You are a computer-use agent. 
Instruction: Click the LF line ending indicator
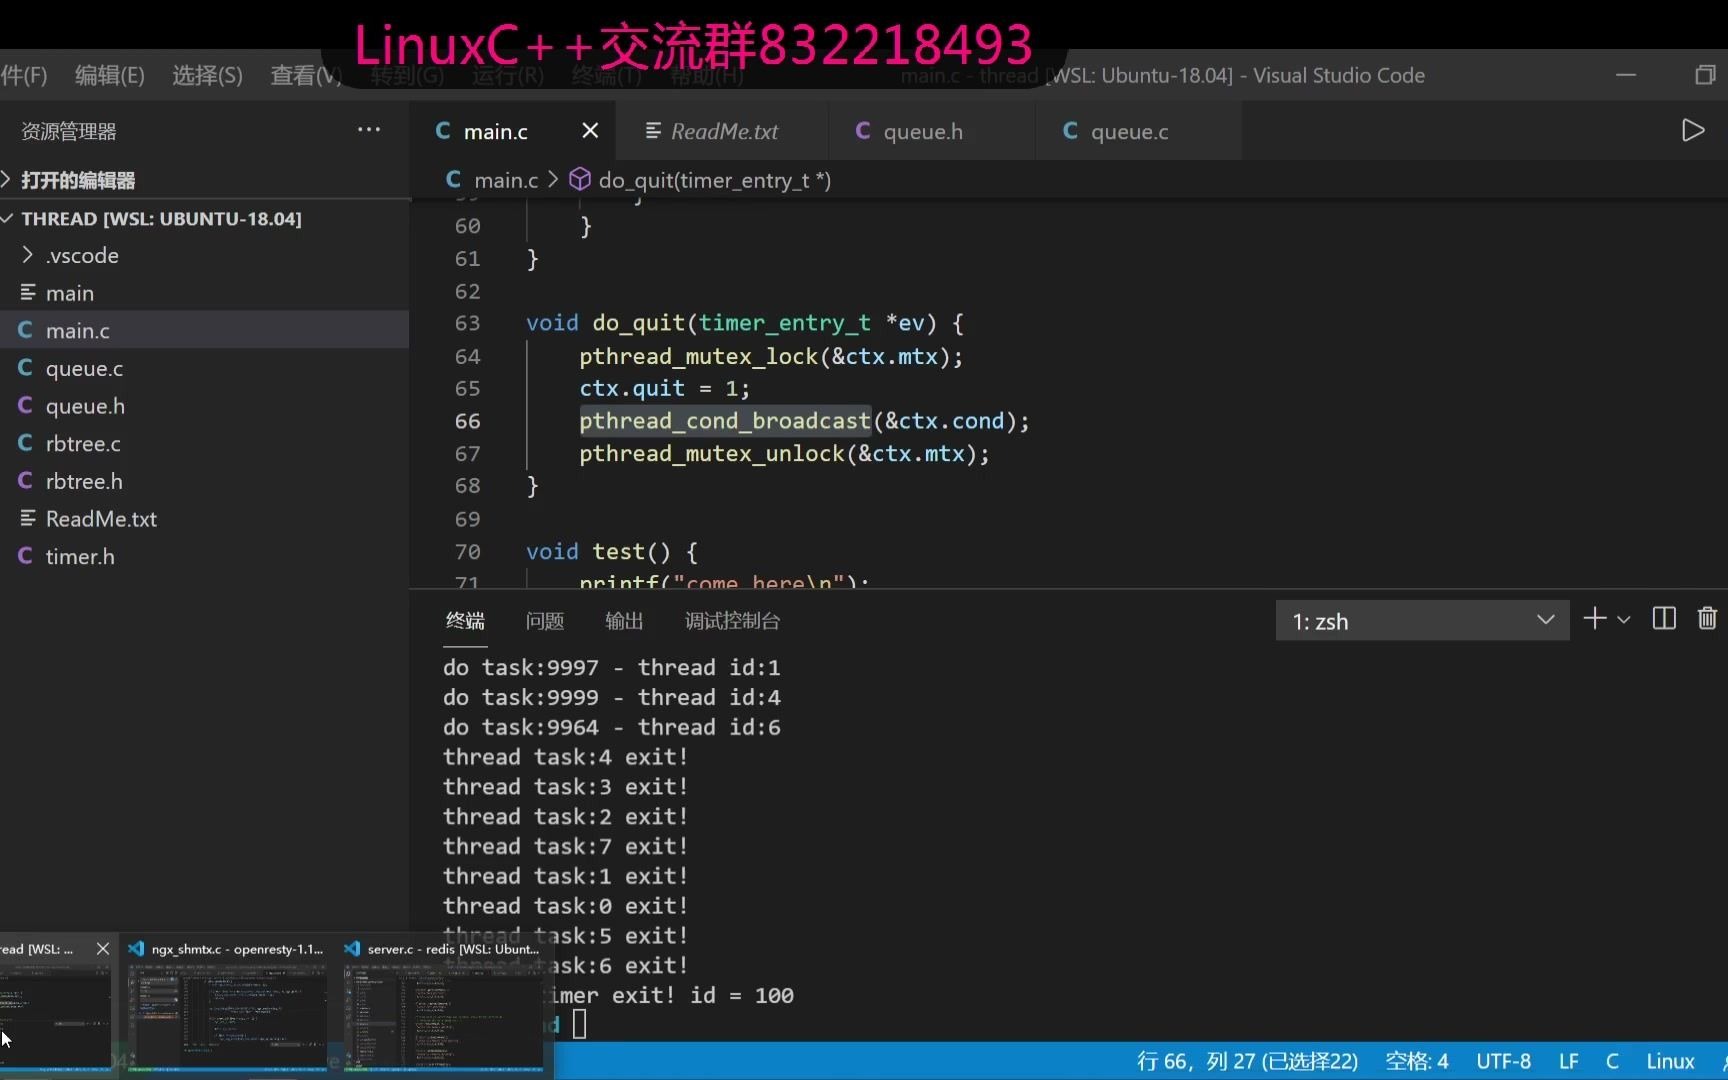[1567, 1061]
